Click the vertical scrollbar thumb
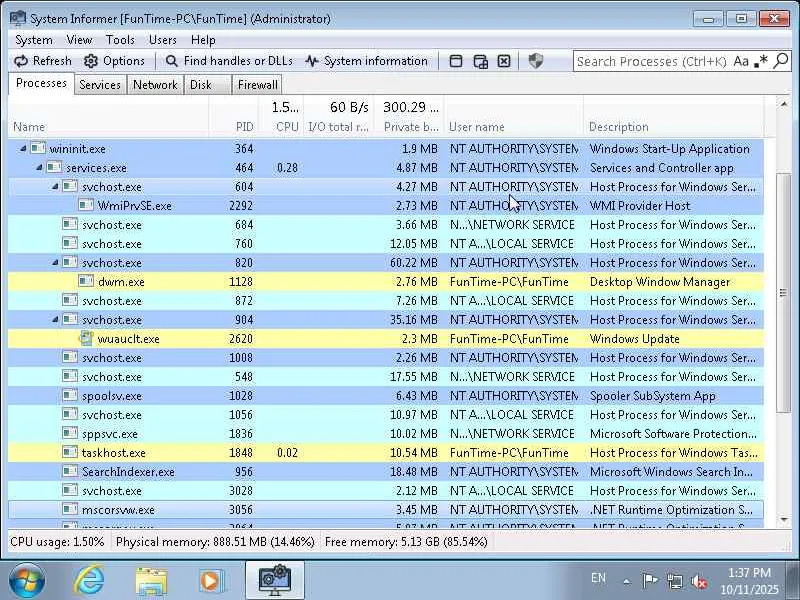 pyautogui.click(x=783, y=293)
